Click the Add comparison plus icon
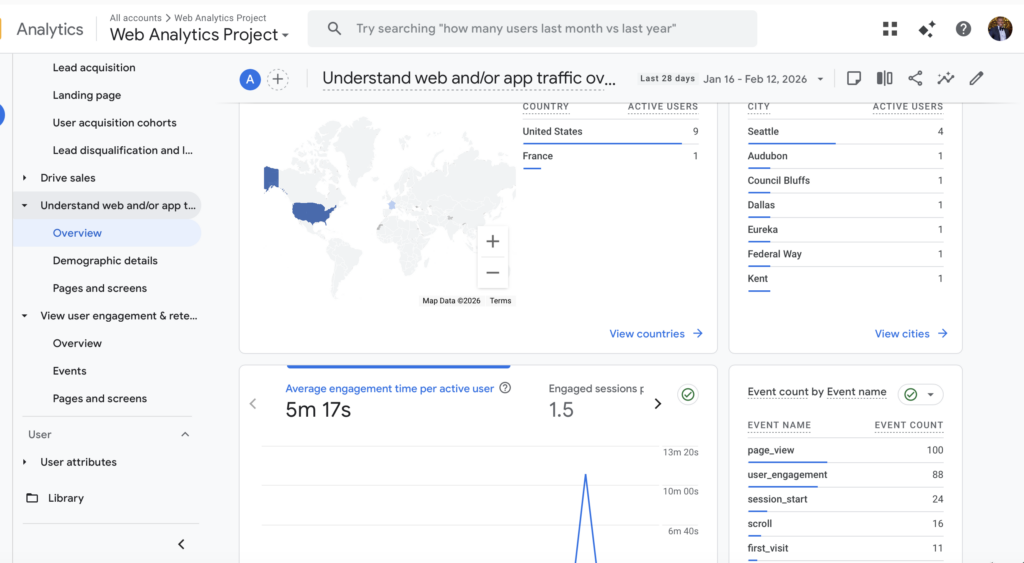 (278, 80)
